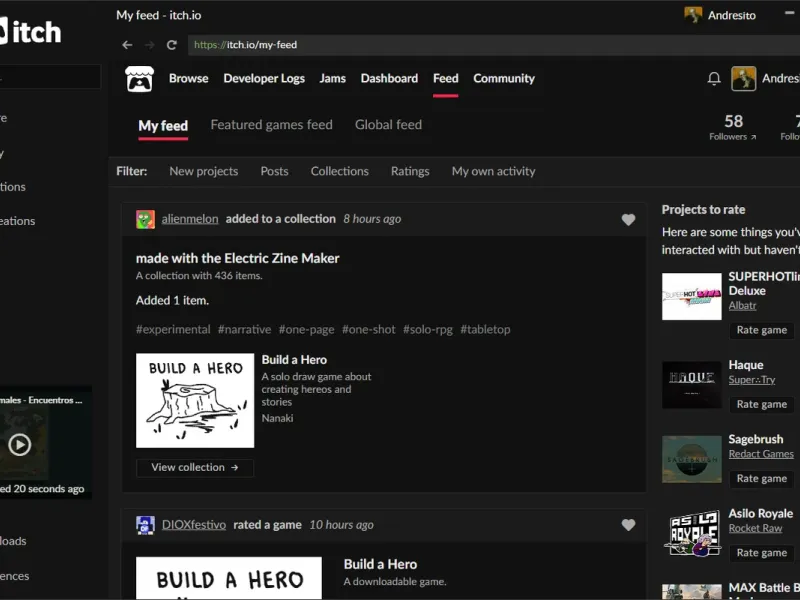Switch to the My feed tab
The image size is (800, 600).
pyautogui.click(x=163, y=126)
